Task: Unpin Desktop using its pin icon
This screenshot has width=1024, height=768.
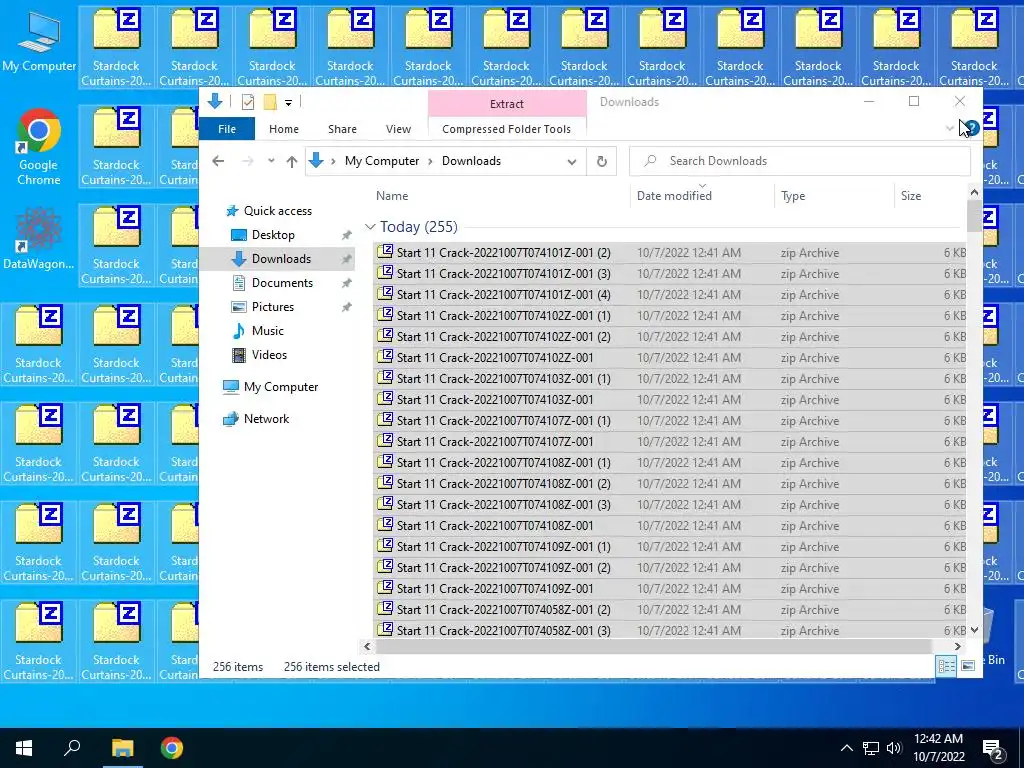Action: tap(346, 235)
